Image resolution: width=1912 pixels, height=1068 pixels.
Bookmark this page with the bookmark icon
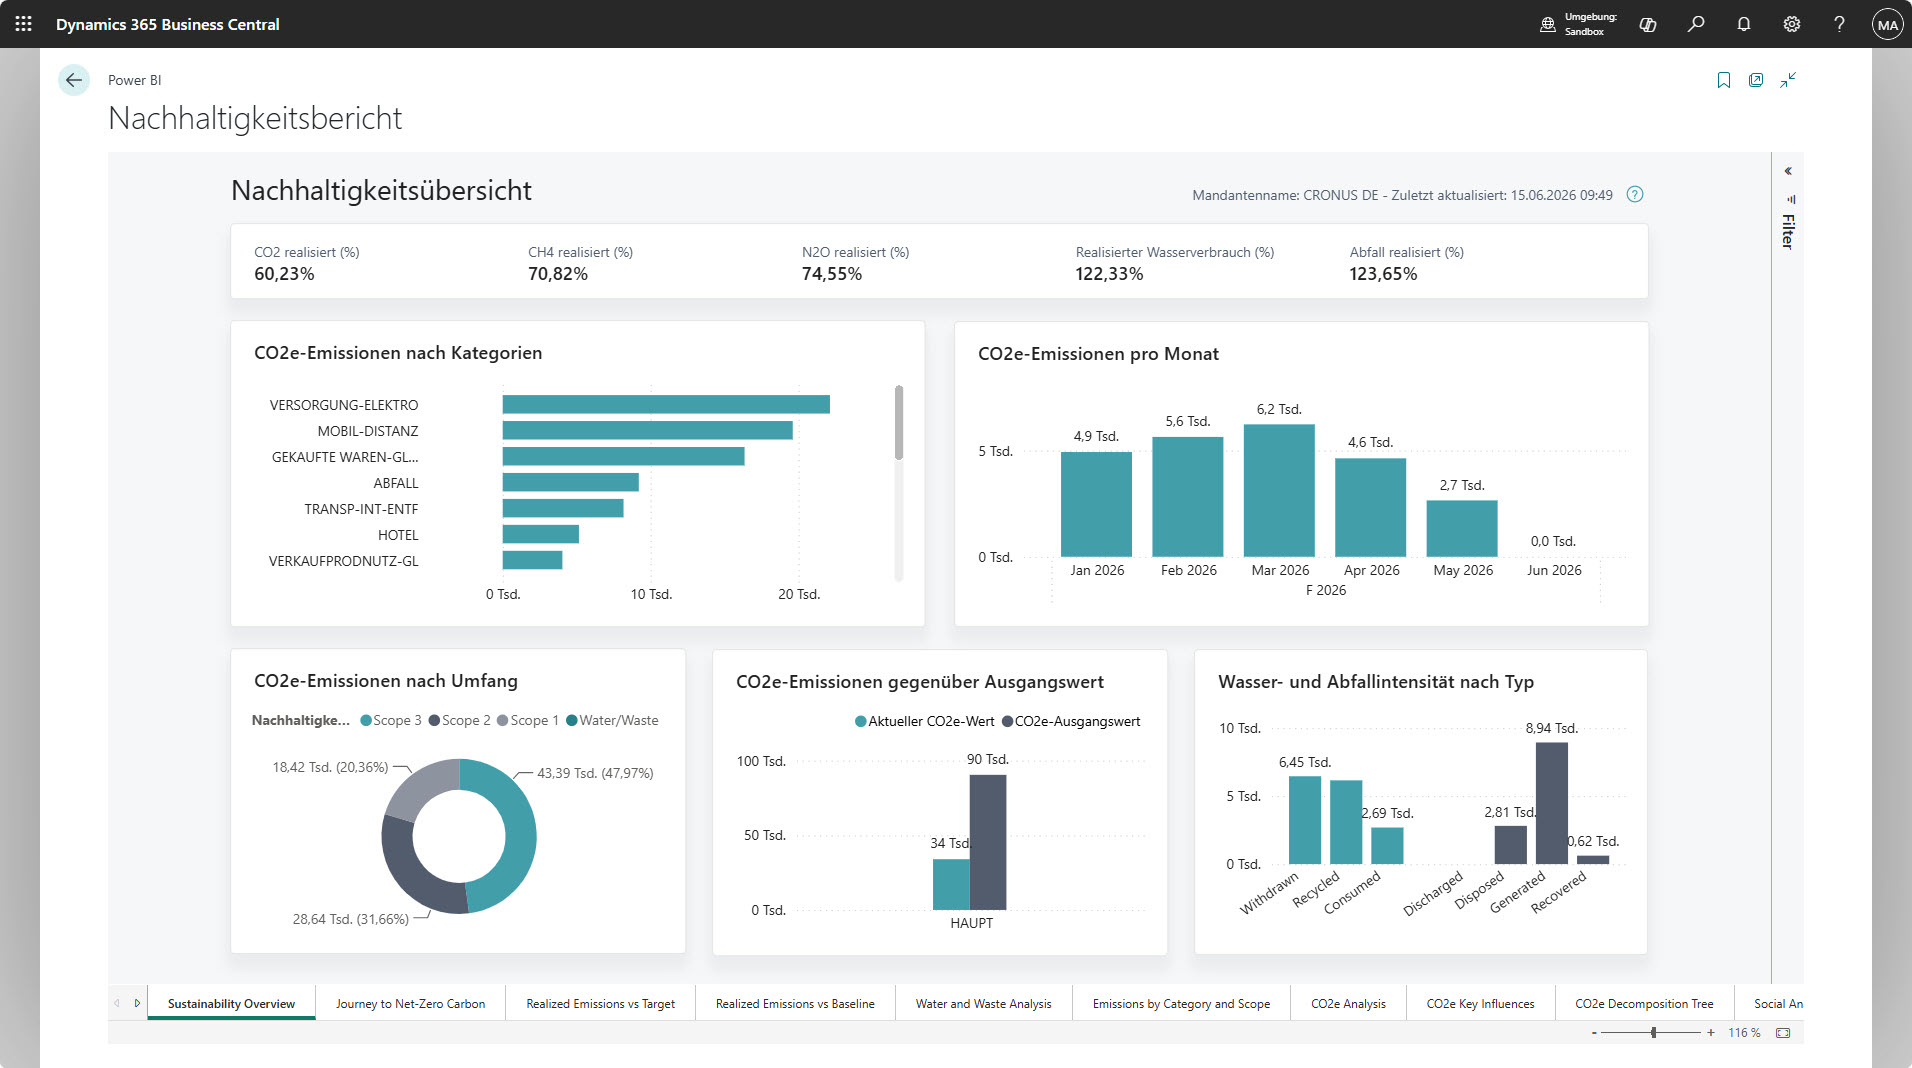pyautogui.click(x=1724, y=80)
